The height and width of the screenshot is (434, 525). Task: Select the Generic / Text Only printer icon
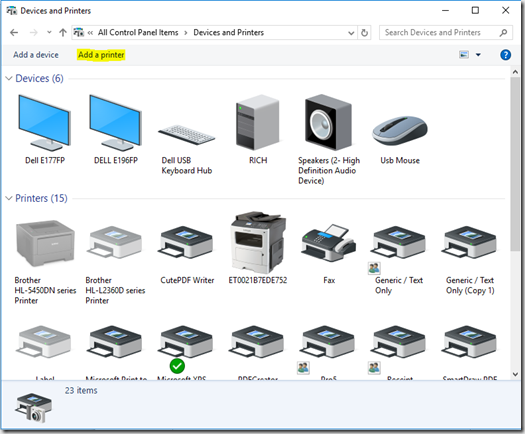399,243
